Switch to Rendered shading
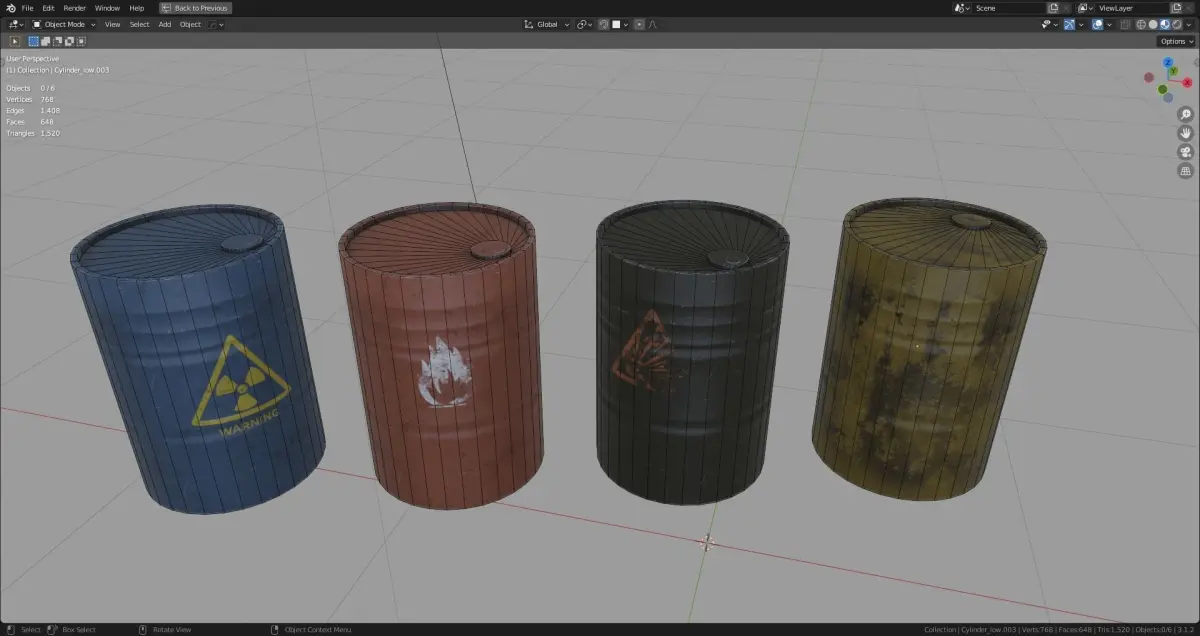Image resolution: width=1200 pixels, height=636 pixels. [1175, 24]
